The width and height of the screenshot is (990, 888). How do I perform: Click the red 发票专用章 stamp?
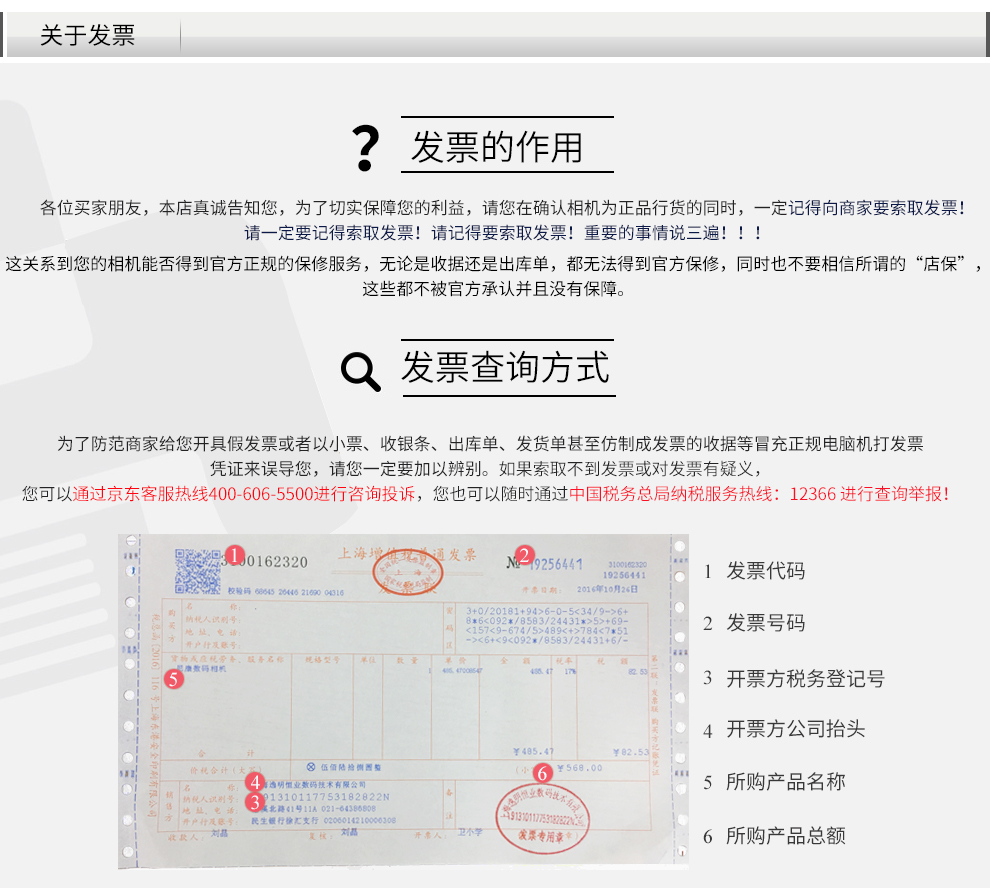click(541, 817)
